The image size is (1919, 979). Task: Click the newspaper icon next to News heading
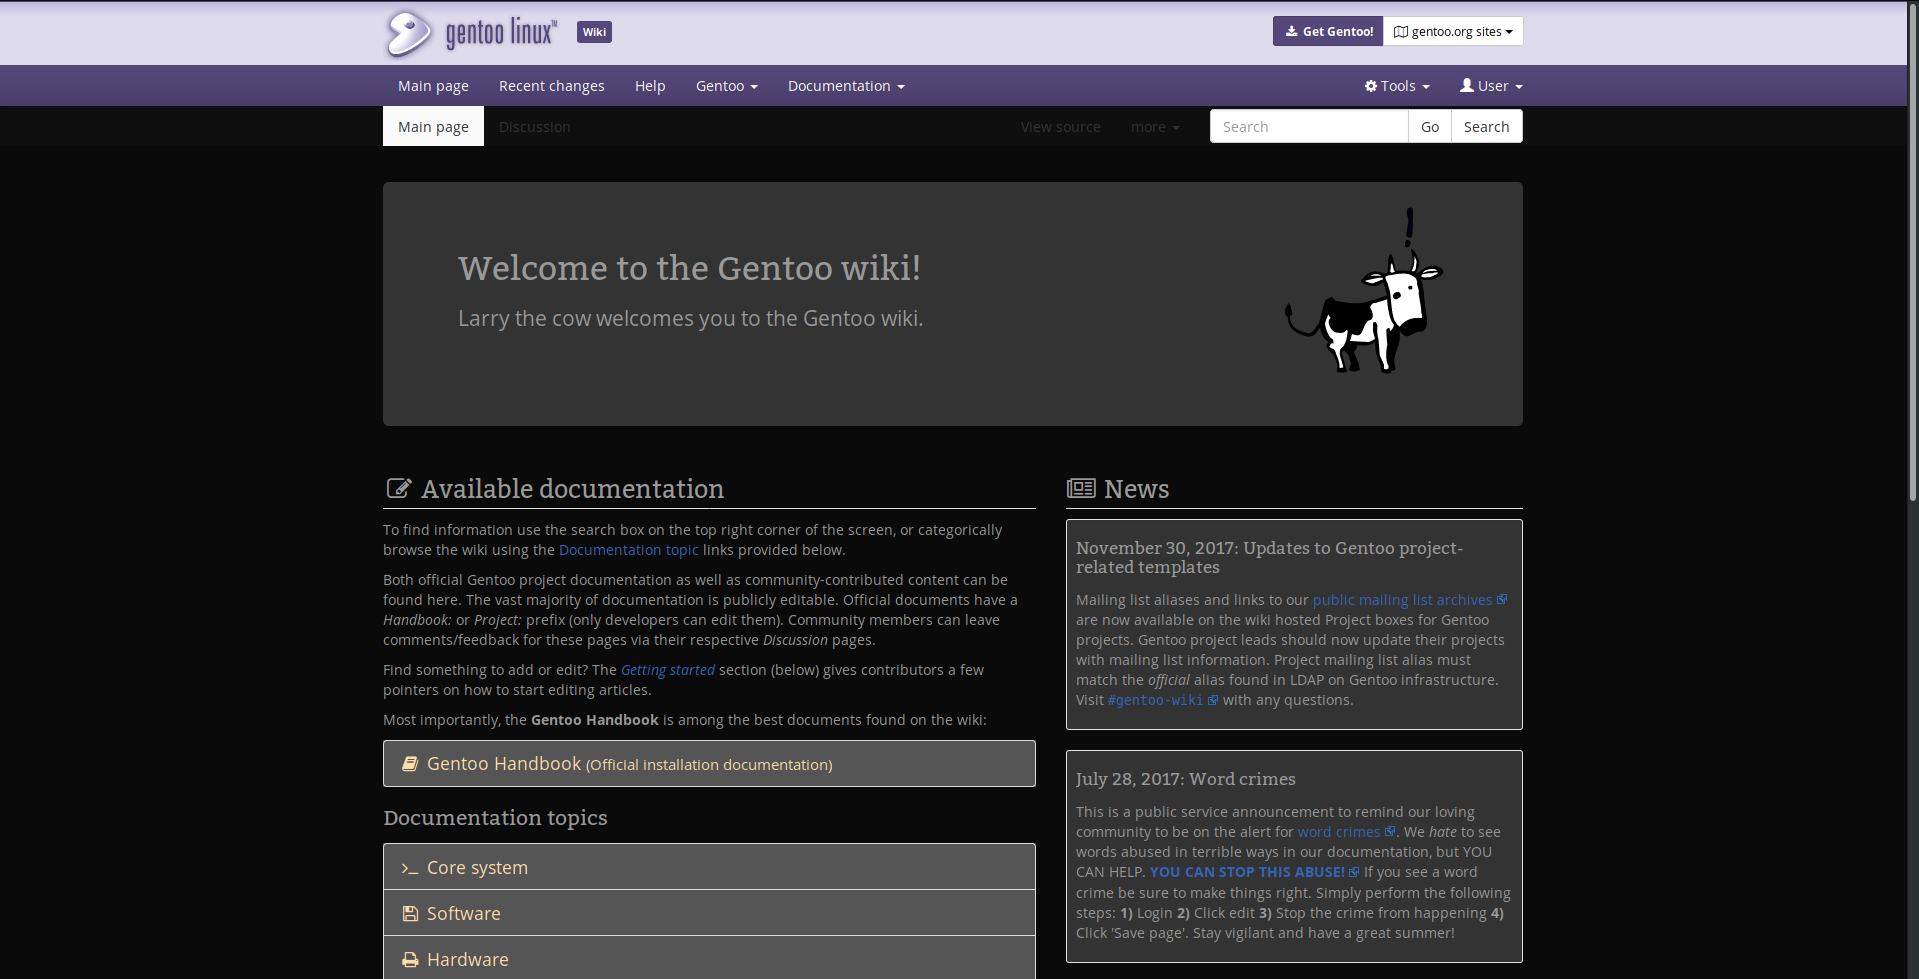click(x=1081, y=488)
